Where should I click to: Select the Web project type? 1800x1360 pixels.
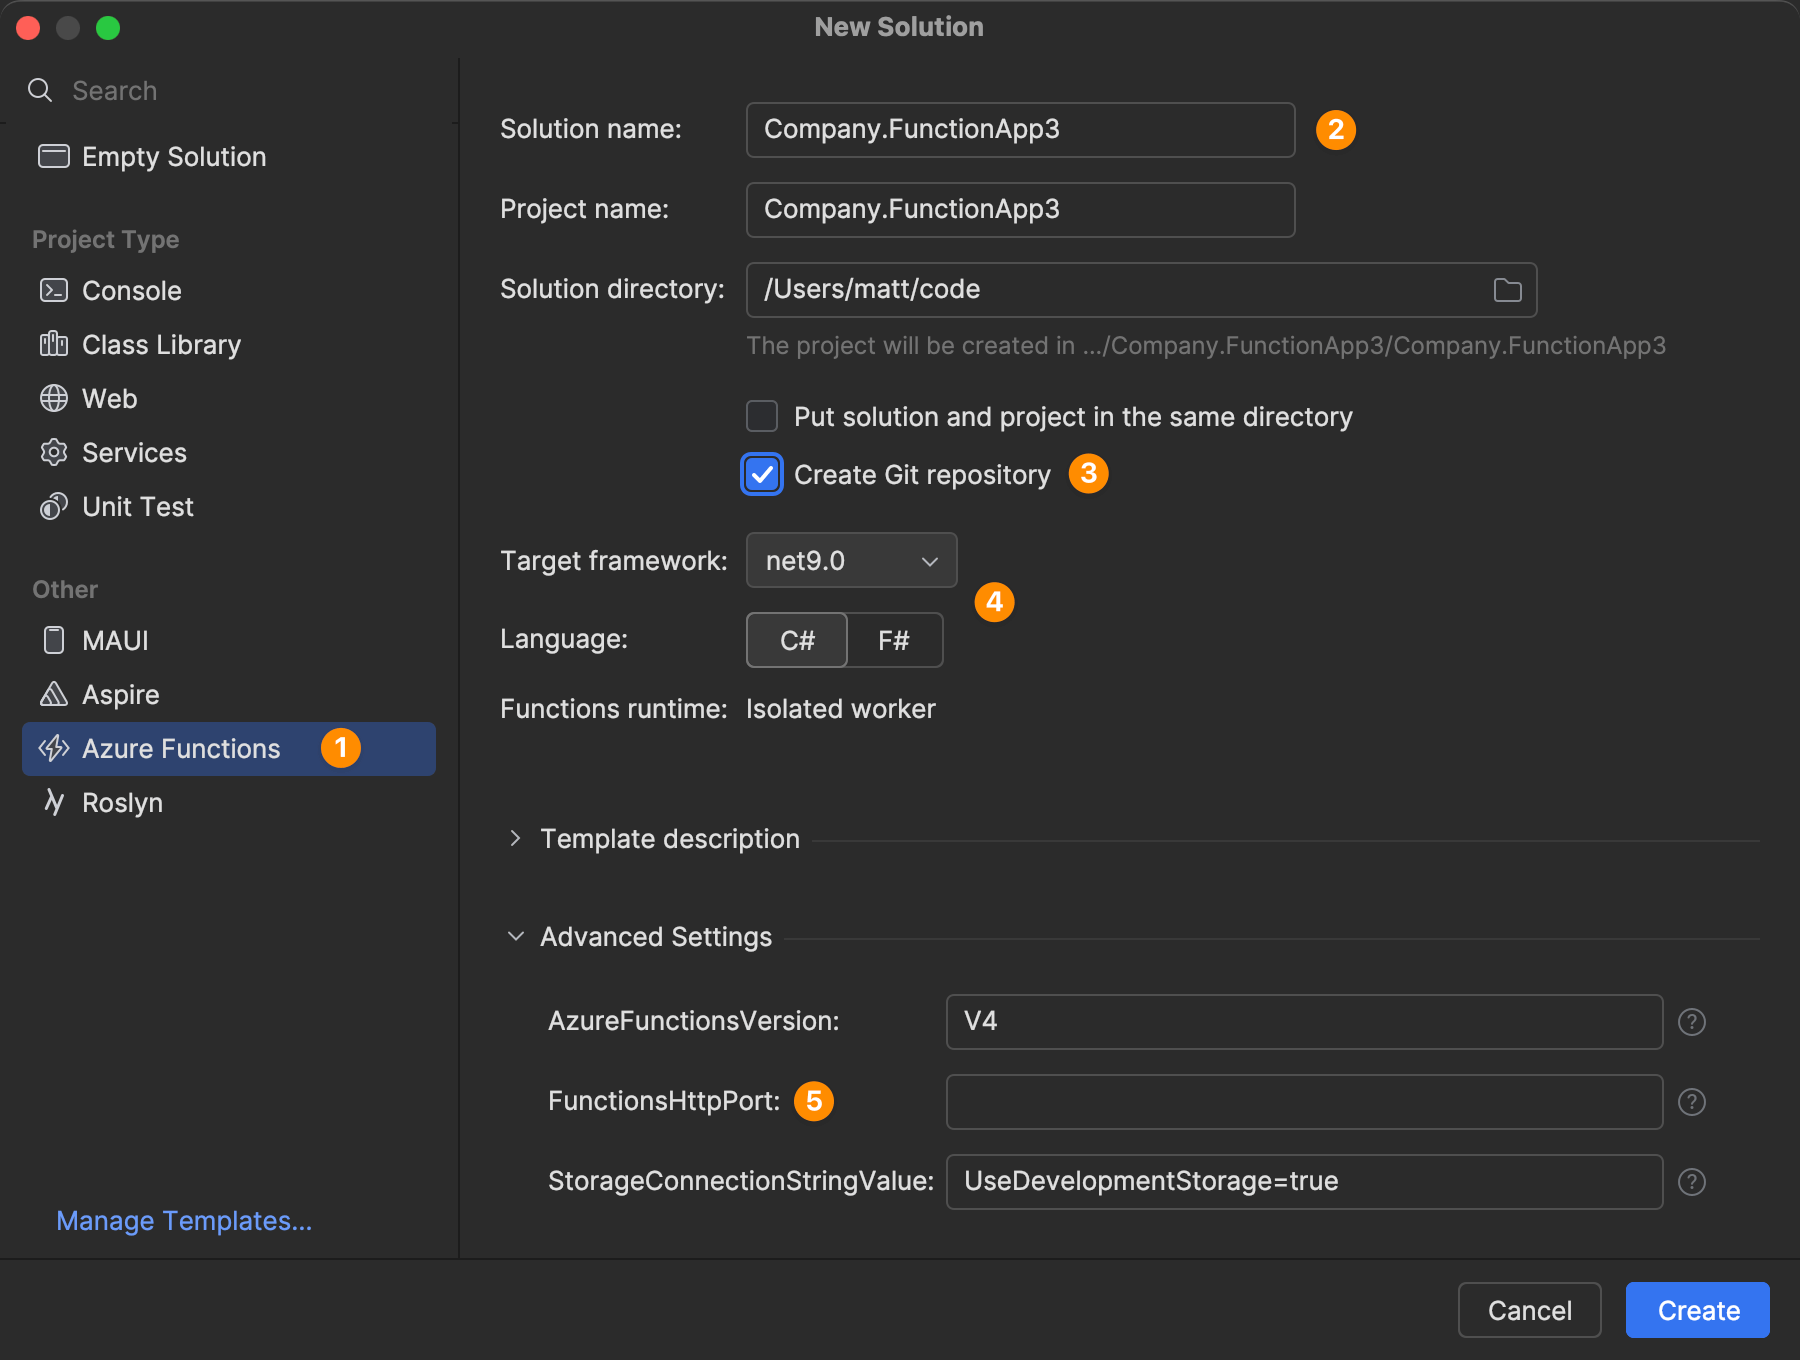[109, 398]
